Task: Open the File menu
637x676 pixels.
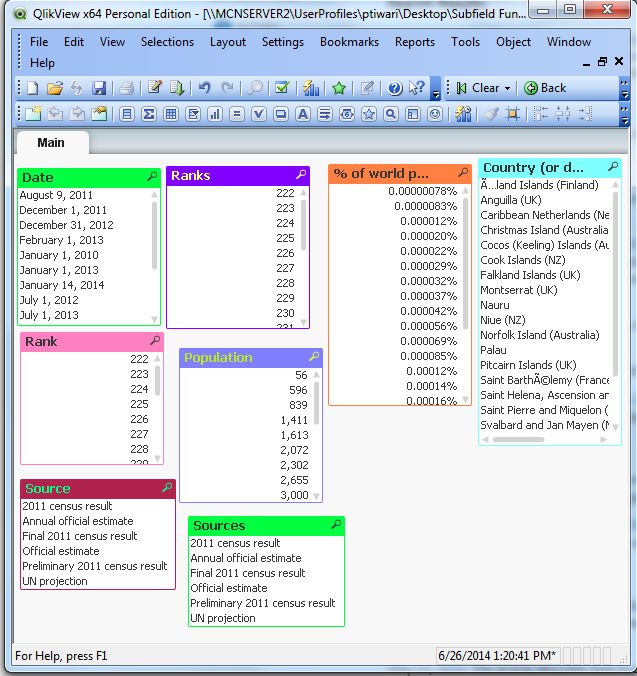Action: point(39,42)
